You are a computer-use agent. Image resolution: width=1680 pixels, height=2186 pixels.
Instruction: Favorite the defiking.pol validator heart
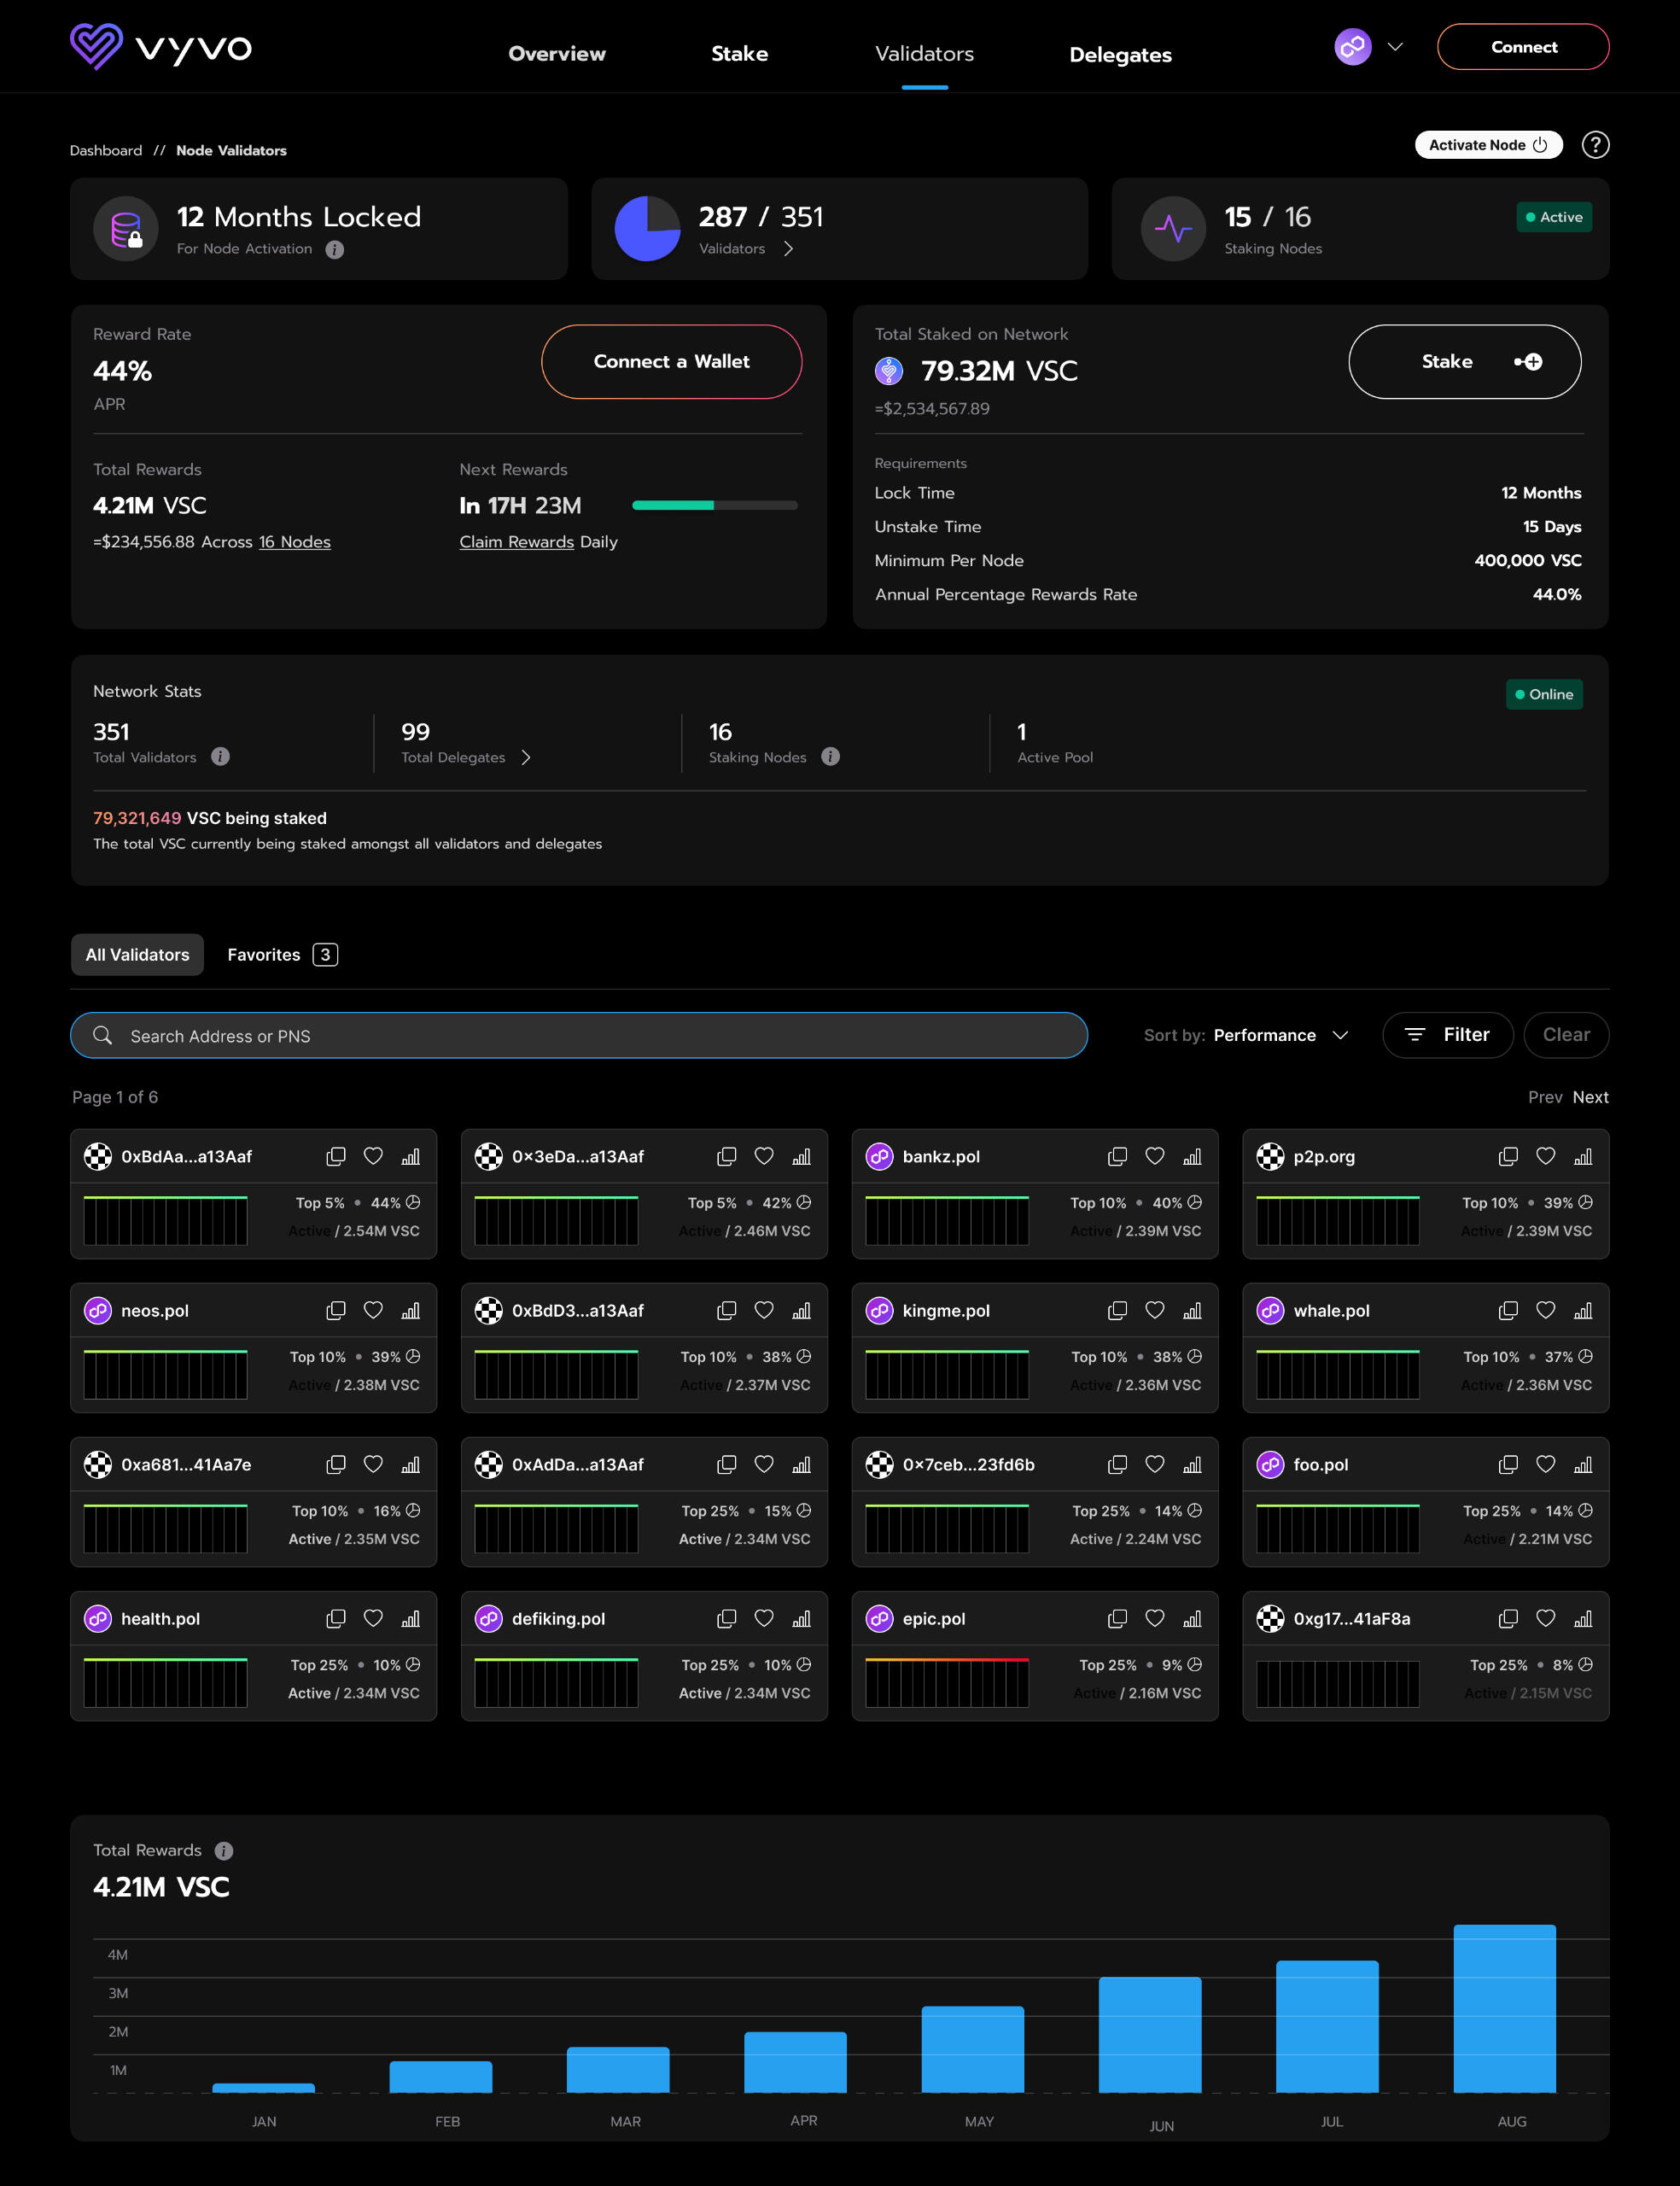[764, 1619]
